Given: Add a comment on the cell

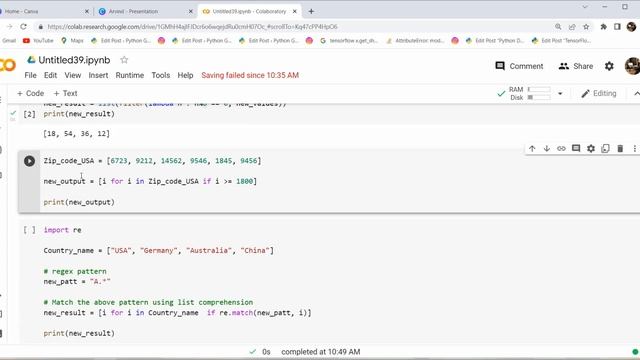Looking at the screenshot, I should point(576,149).
